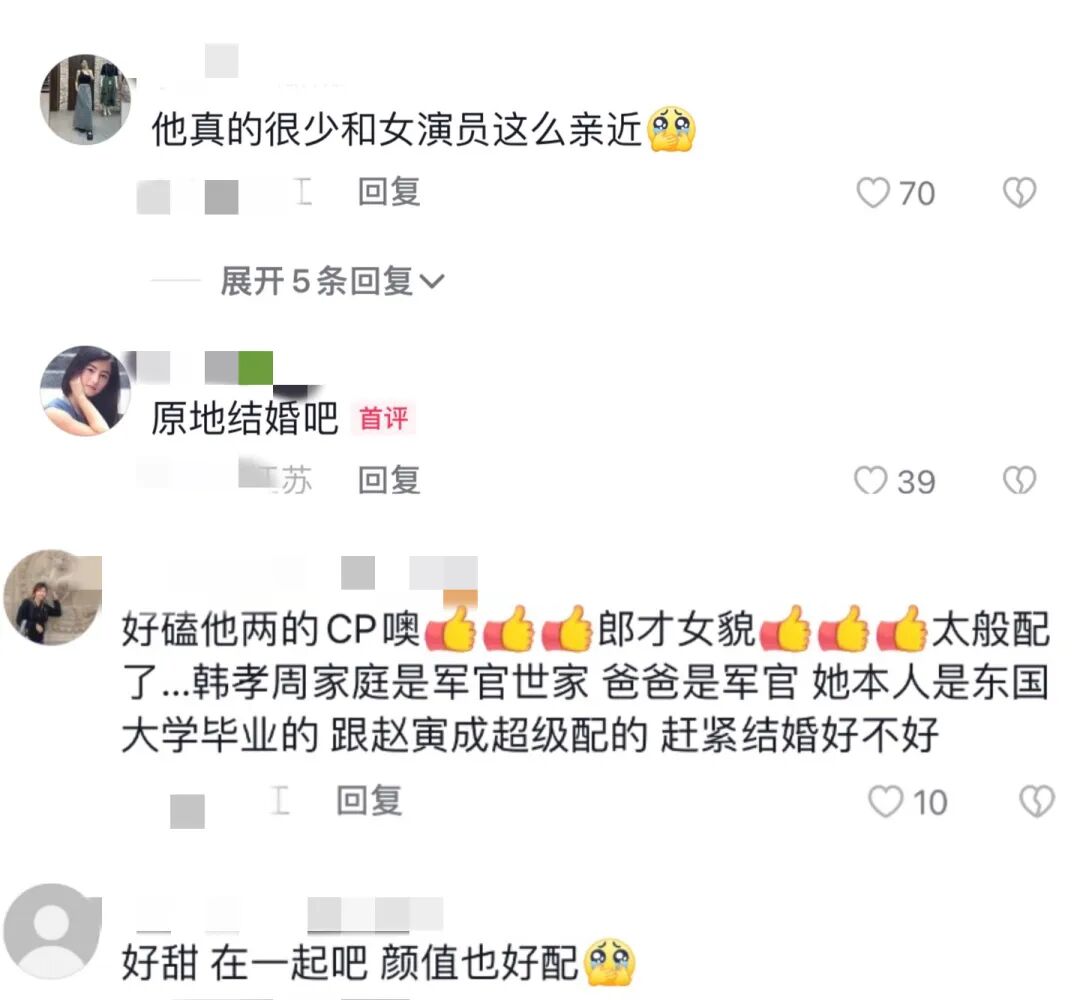The image size is (1080, 1000).
Task: Like the comment with 70 likes
Action: click(x=873, y=192)
